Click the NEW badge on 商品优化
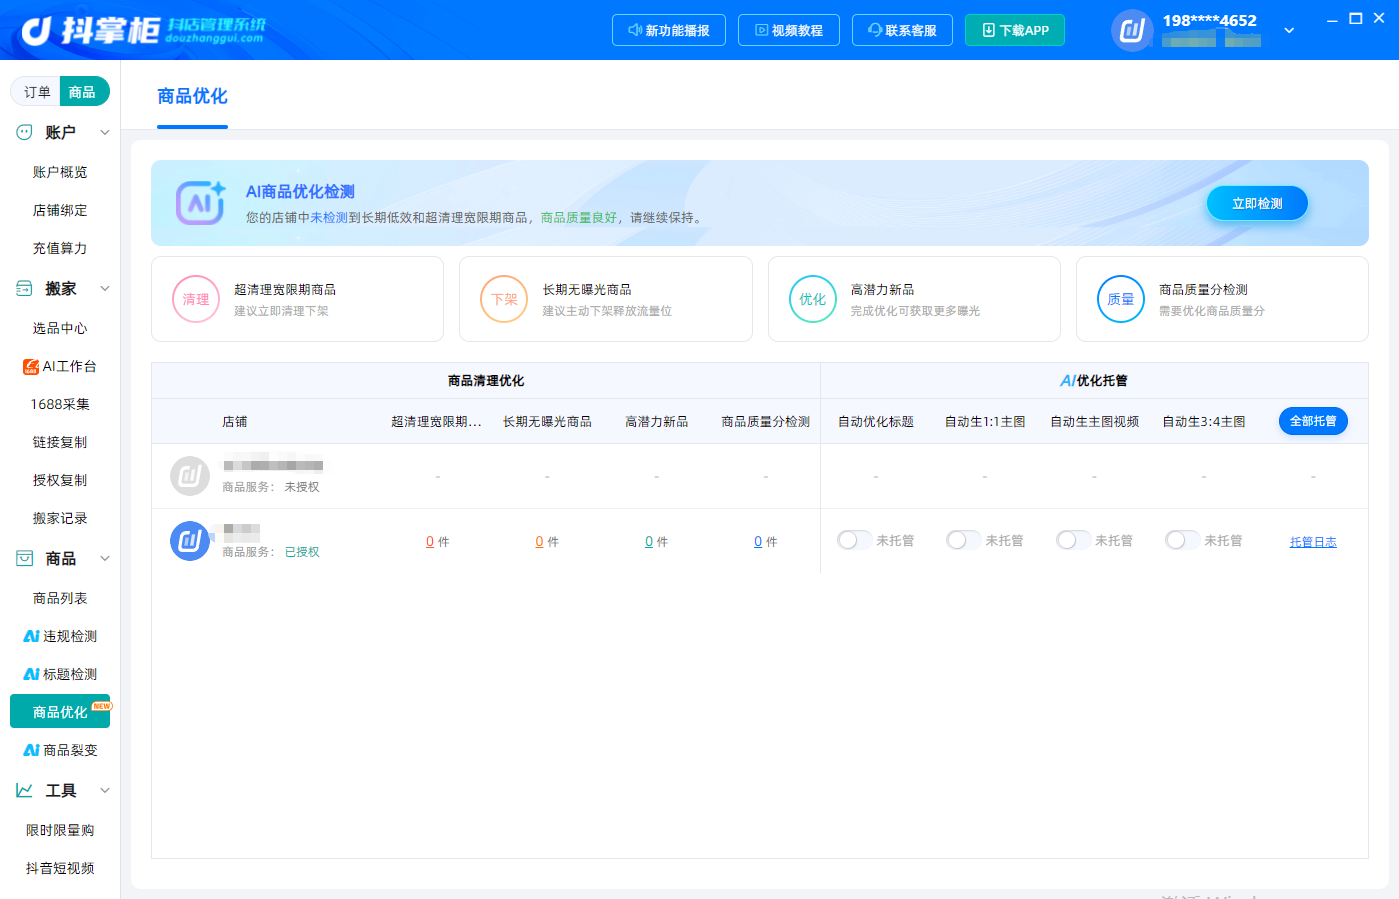This screenshot has height=899, width=1399. [x=102, y=706]
